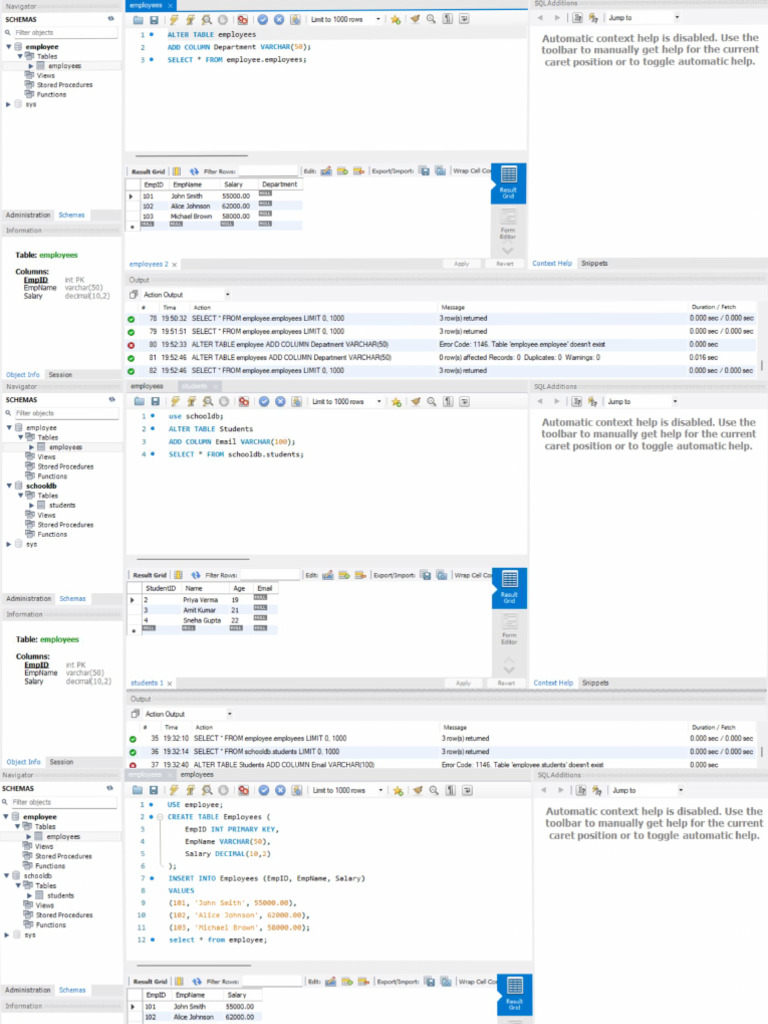Export recordset icon in Department result grid

(x=424, y=171)
